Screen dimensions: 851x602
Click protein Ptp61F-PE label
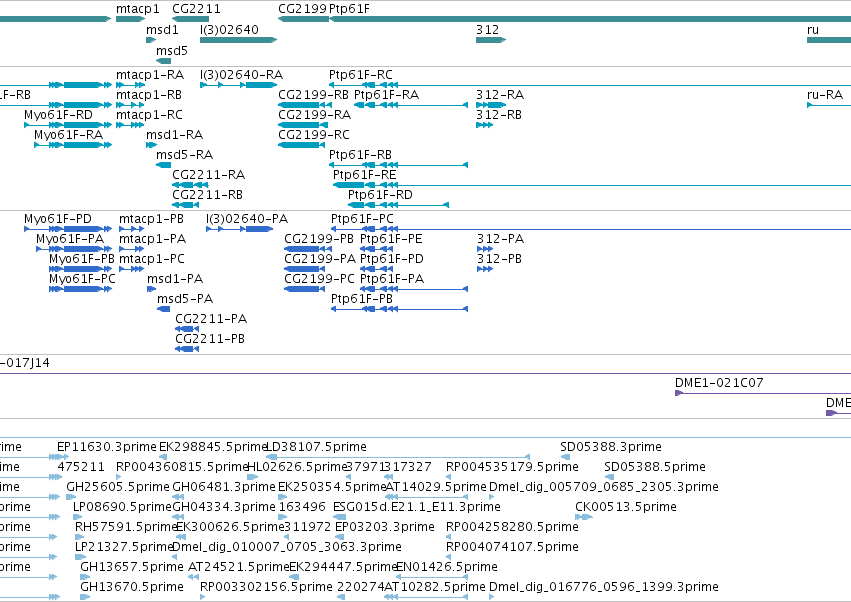pyautogui.click(x=391, y=239)
